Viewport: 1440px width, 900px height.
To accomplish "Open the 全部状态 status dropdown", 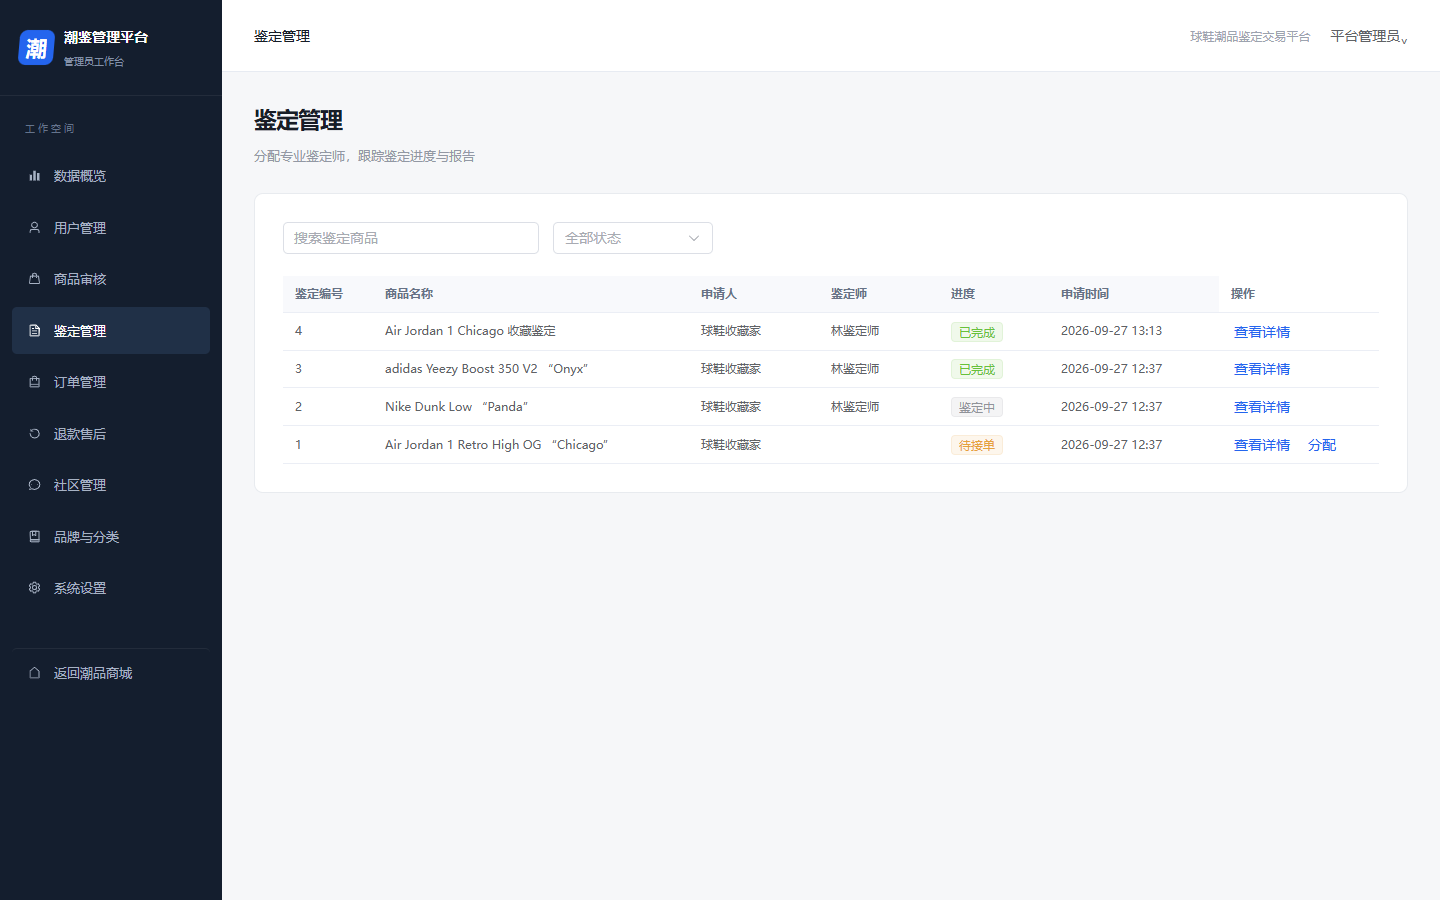I will (632, 238).
